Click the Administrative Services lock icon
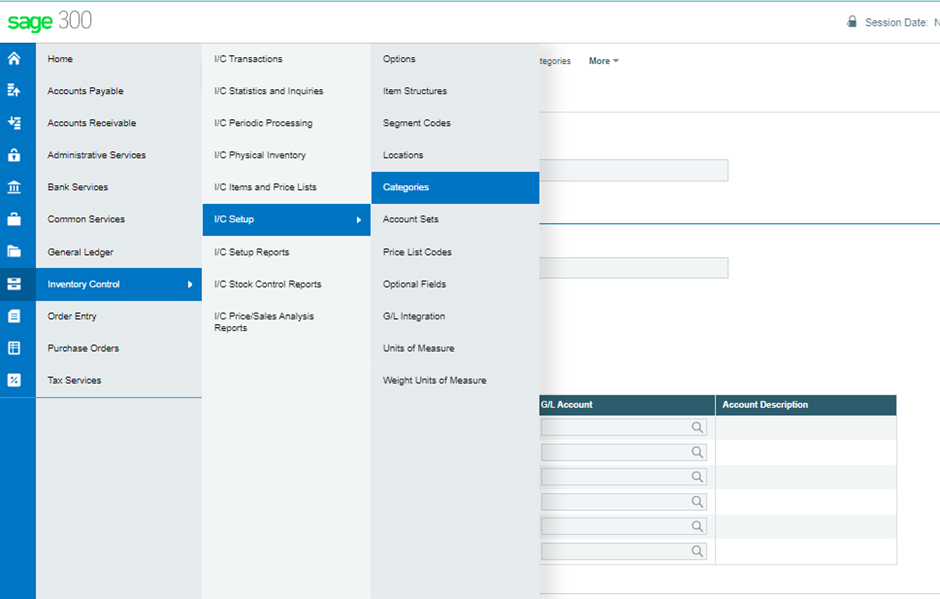 (14, 155)
